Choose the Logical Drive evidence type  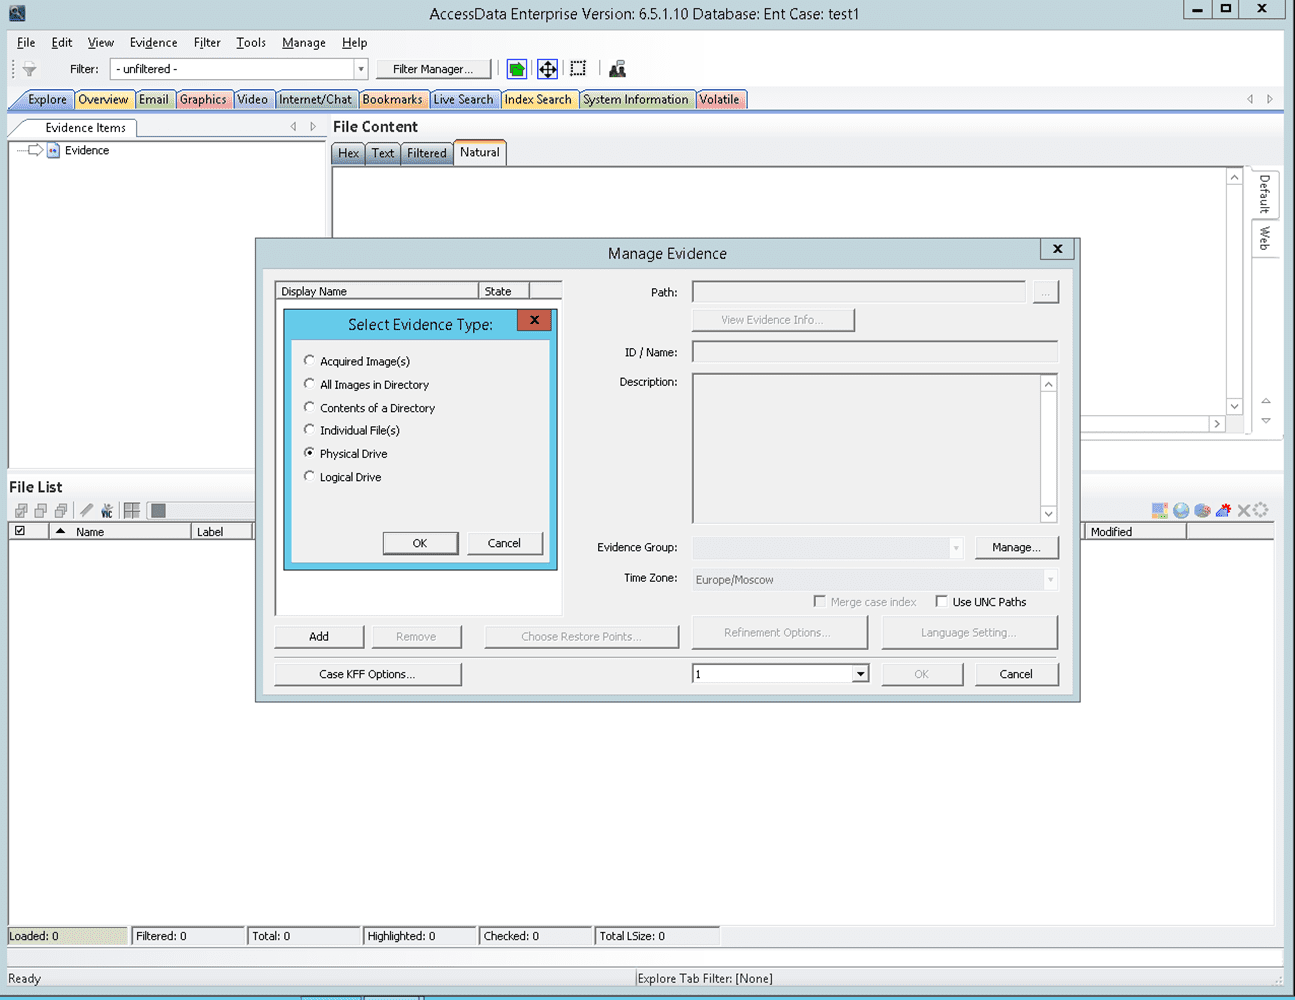click(x=309, y=477)
